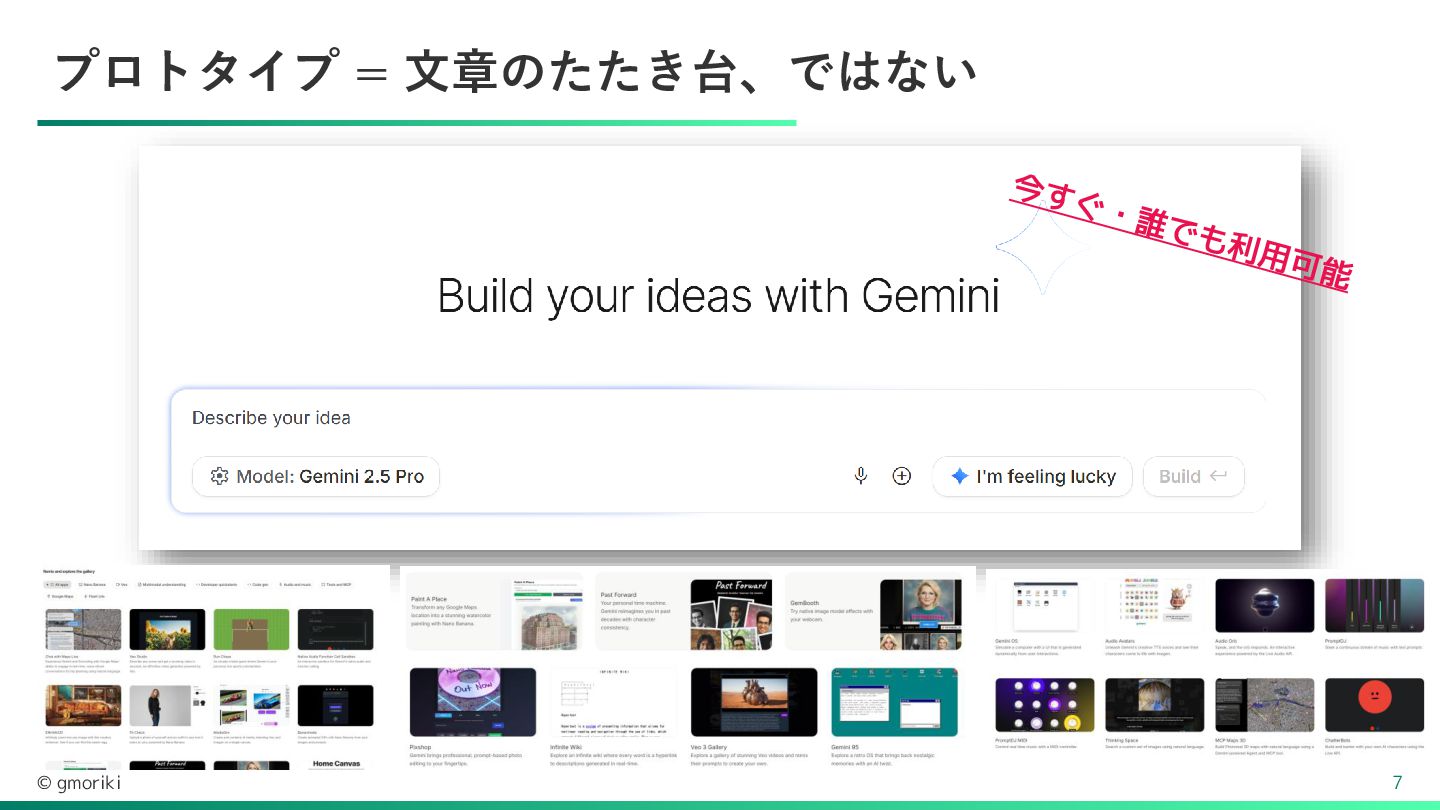Open the Infinite Wiki thumbnail

(613, 702)
